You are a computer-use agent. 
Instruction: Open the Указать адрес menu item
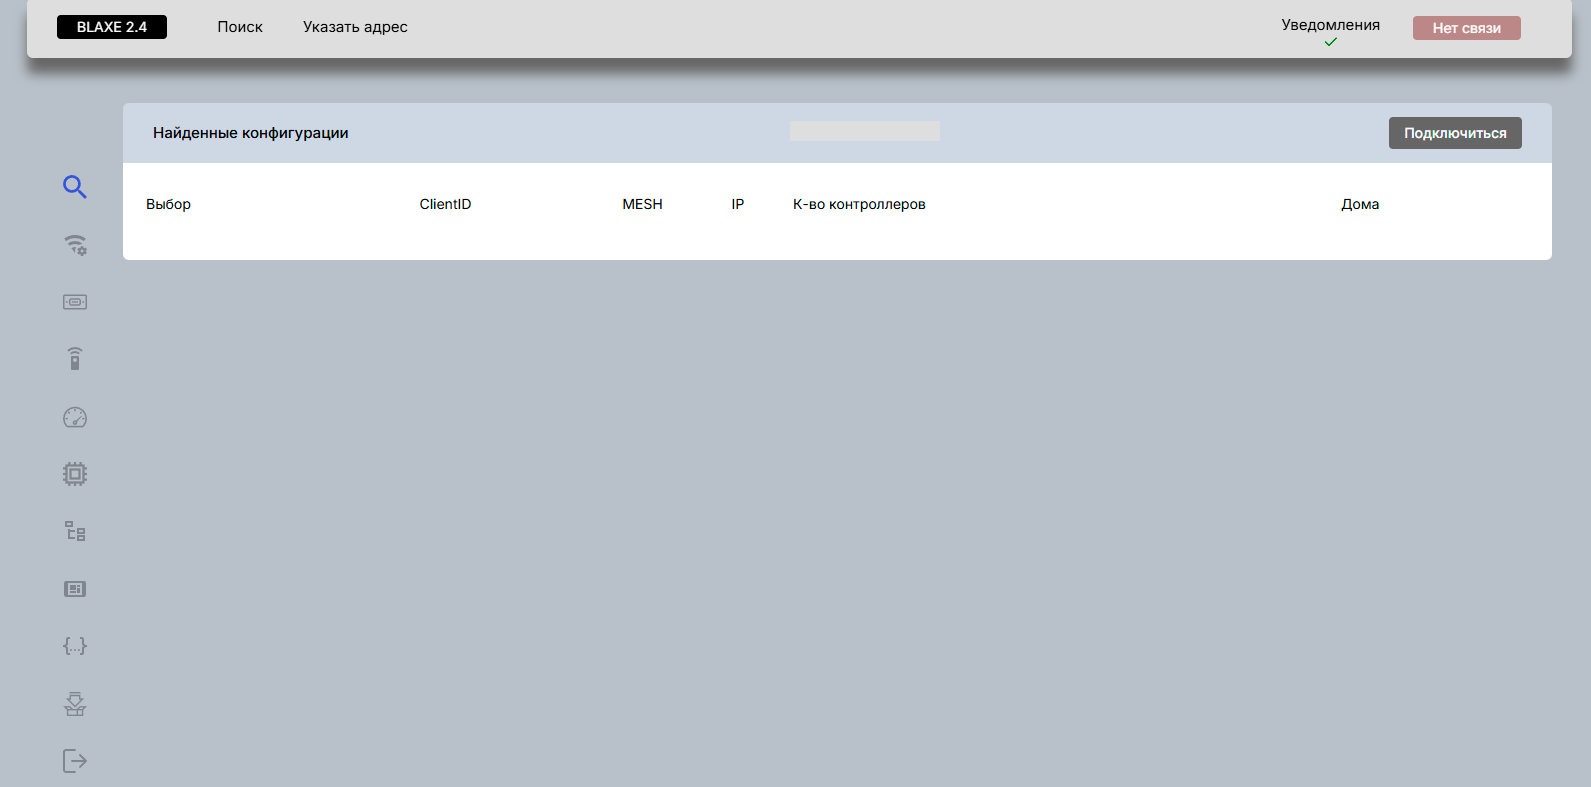tap(355, 27)
